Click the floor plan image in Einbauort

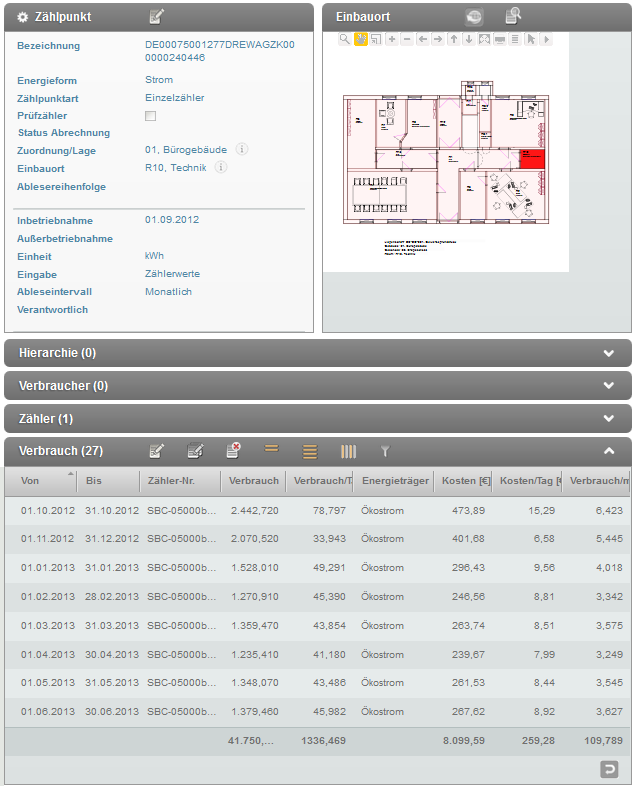click(445, 160)
